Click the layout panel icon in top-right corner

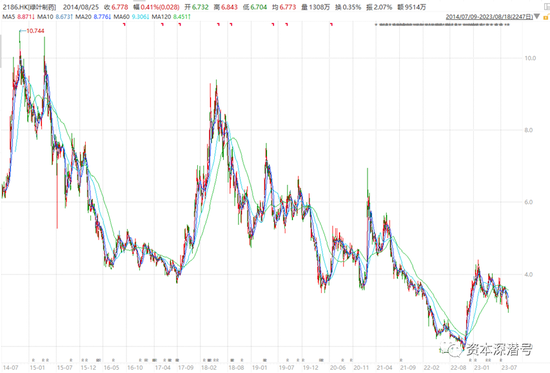546,7
